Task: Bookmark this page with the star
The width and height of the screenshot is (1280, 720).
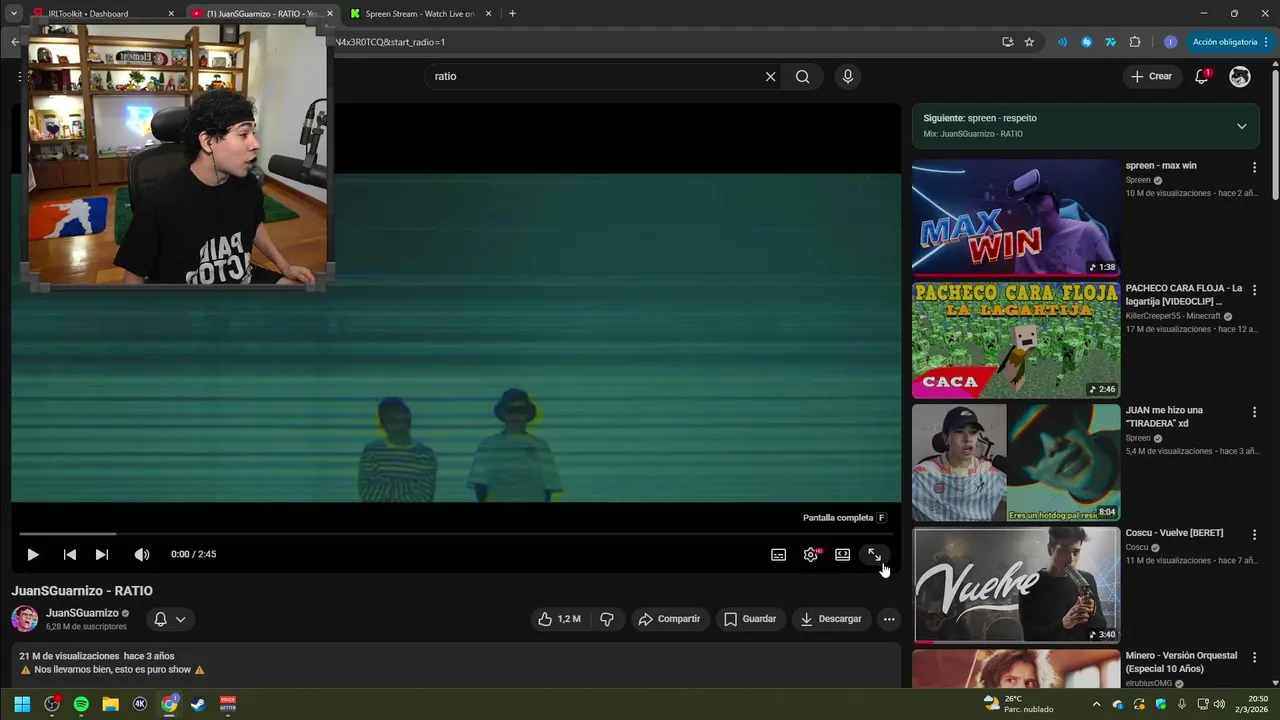Action: [1029, 42]
